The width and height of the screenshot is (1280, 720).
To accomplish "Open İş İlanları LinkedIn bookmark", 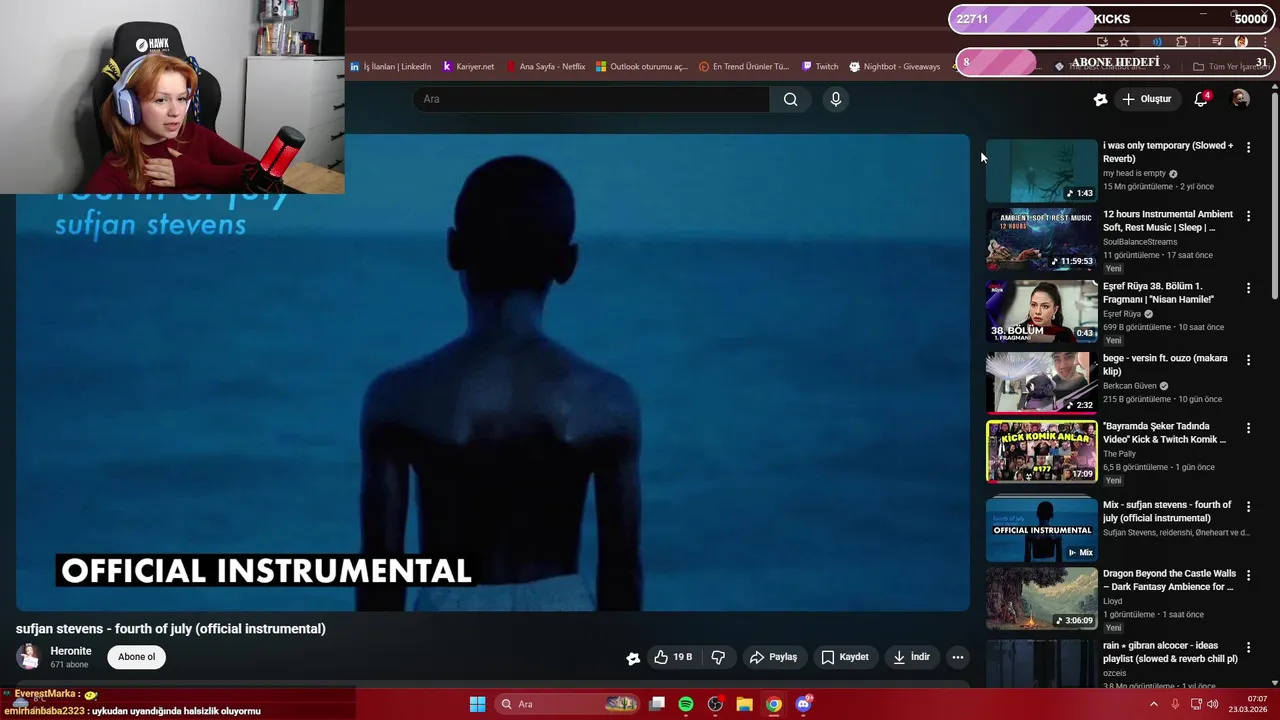I will click(x=391, y=67).
